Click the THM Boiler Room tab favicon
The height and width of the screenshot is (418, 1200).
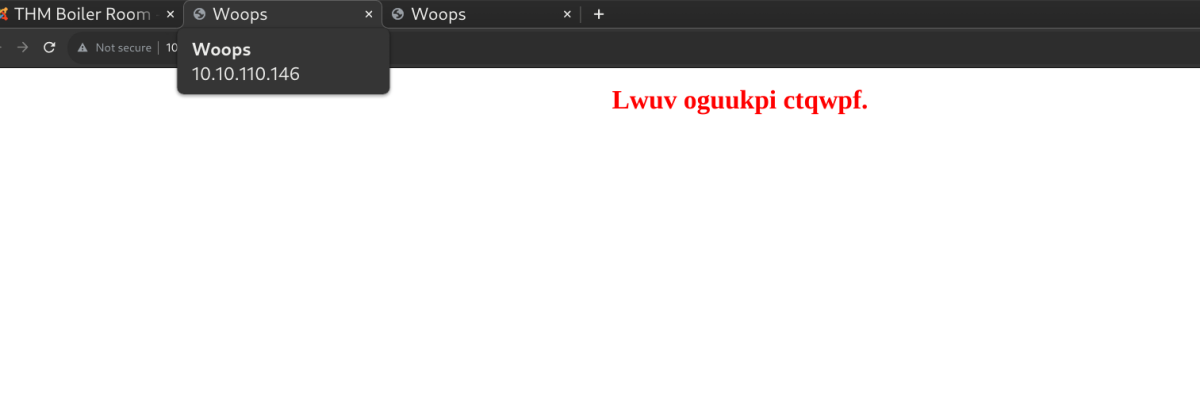pos(4,14)
